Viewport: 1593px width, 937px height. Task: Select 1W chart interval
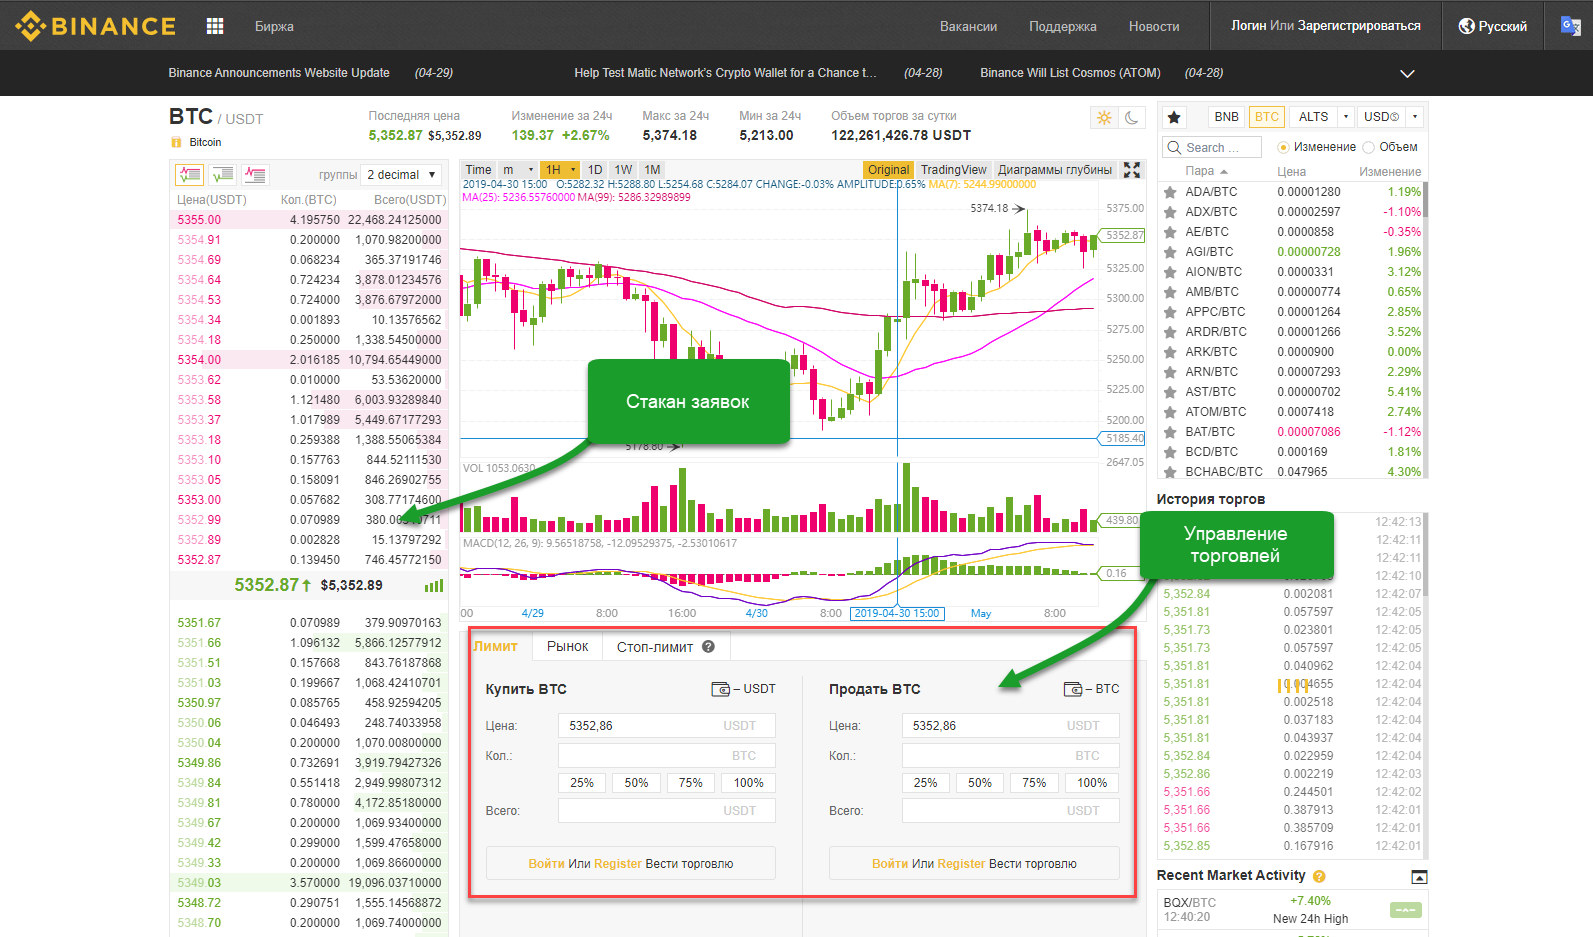coord(623,170)
